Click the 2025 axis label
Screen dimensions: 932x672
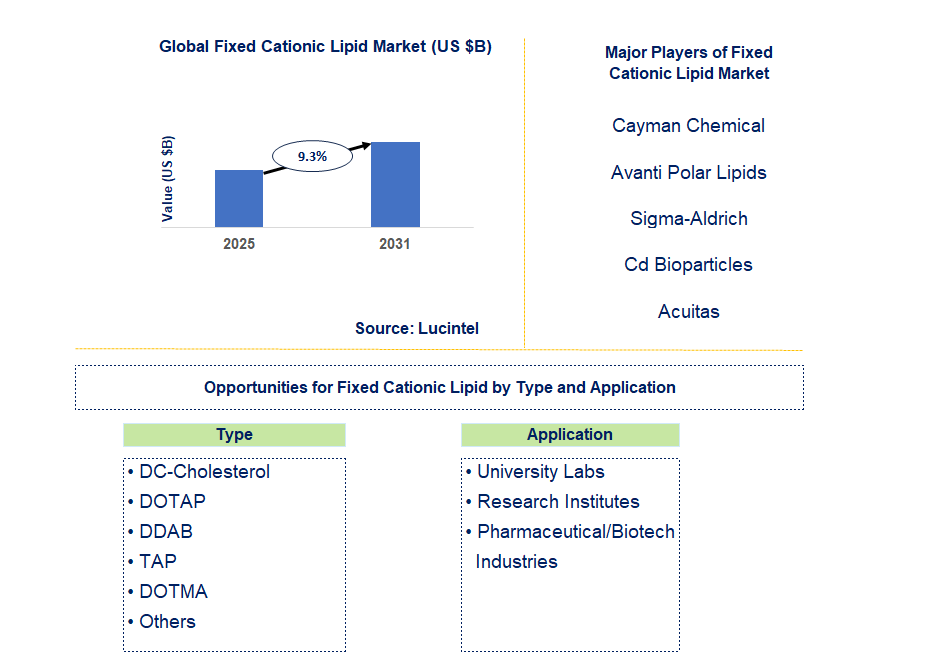pyautogui.click(x=239, y=244)
